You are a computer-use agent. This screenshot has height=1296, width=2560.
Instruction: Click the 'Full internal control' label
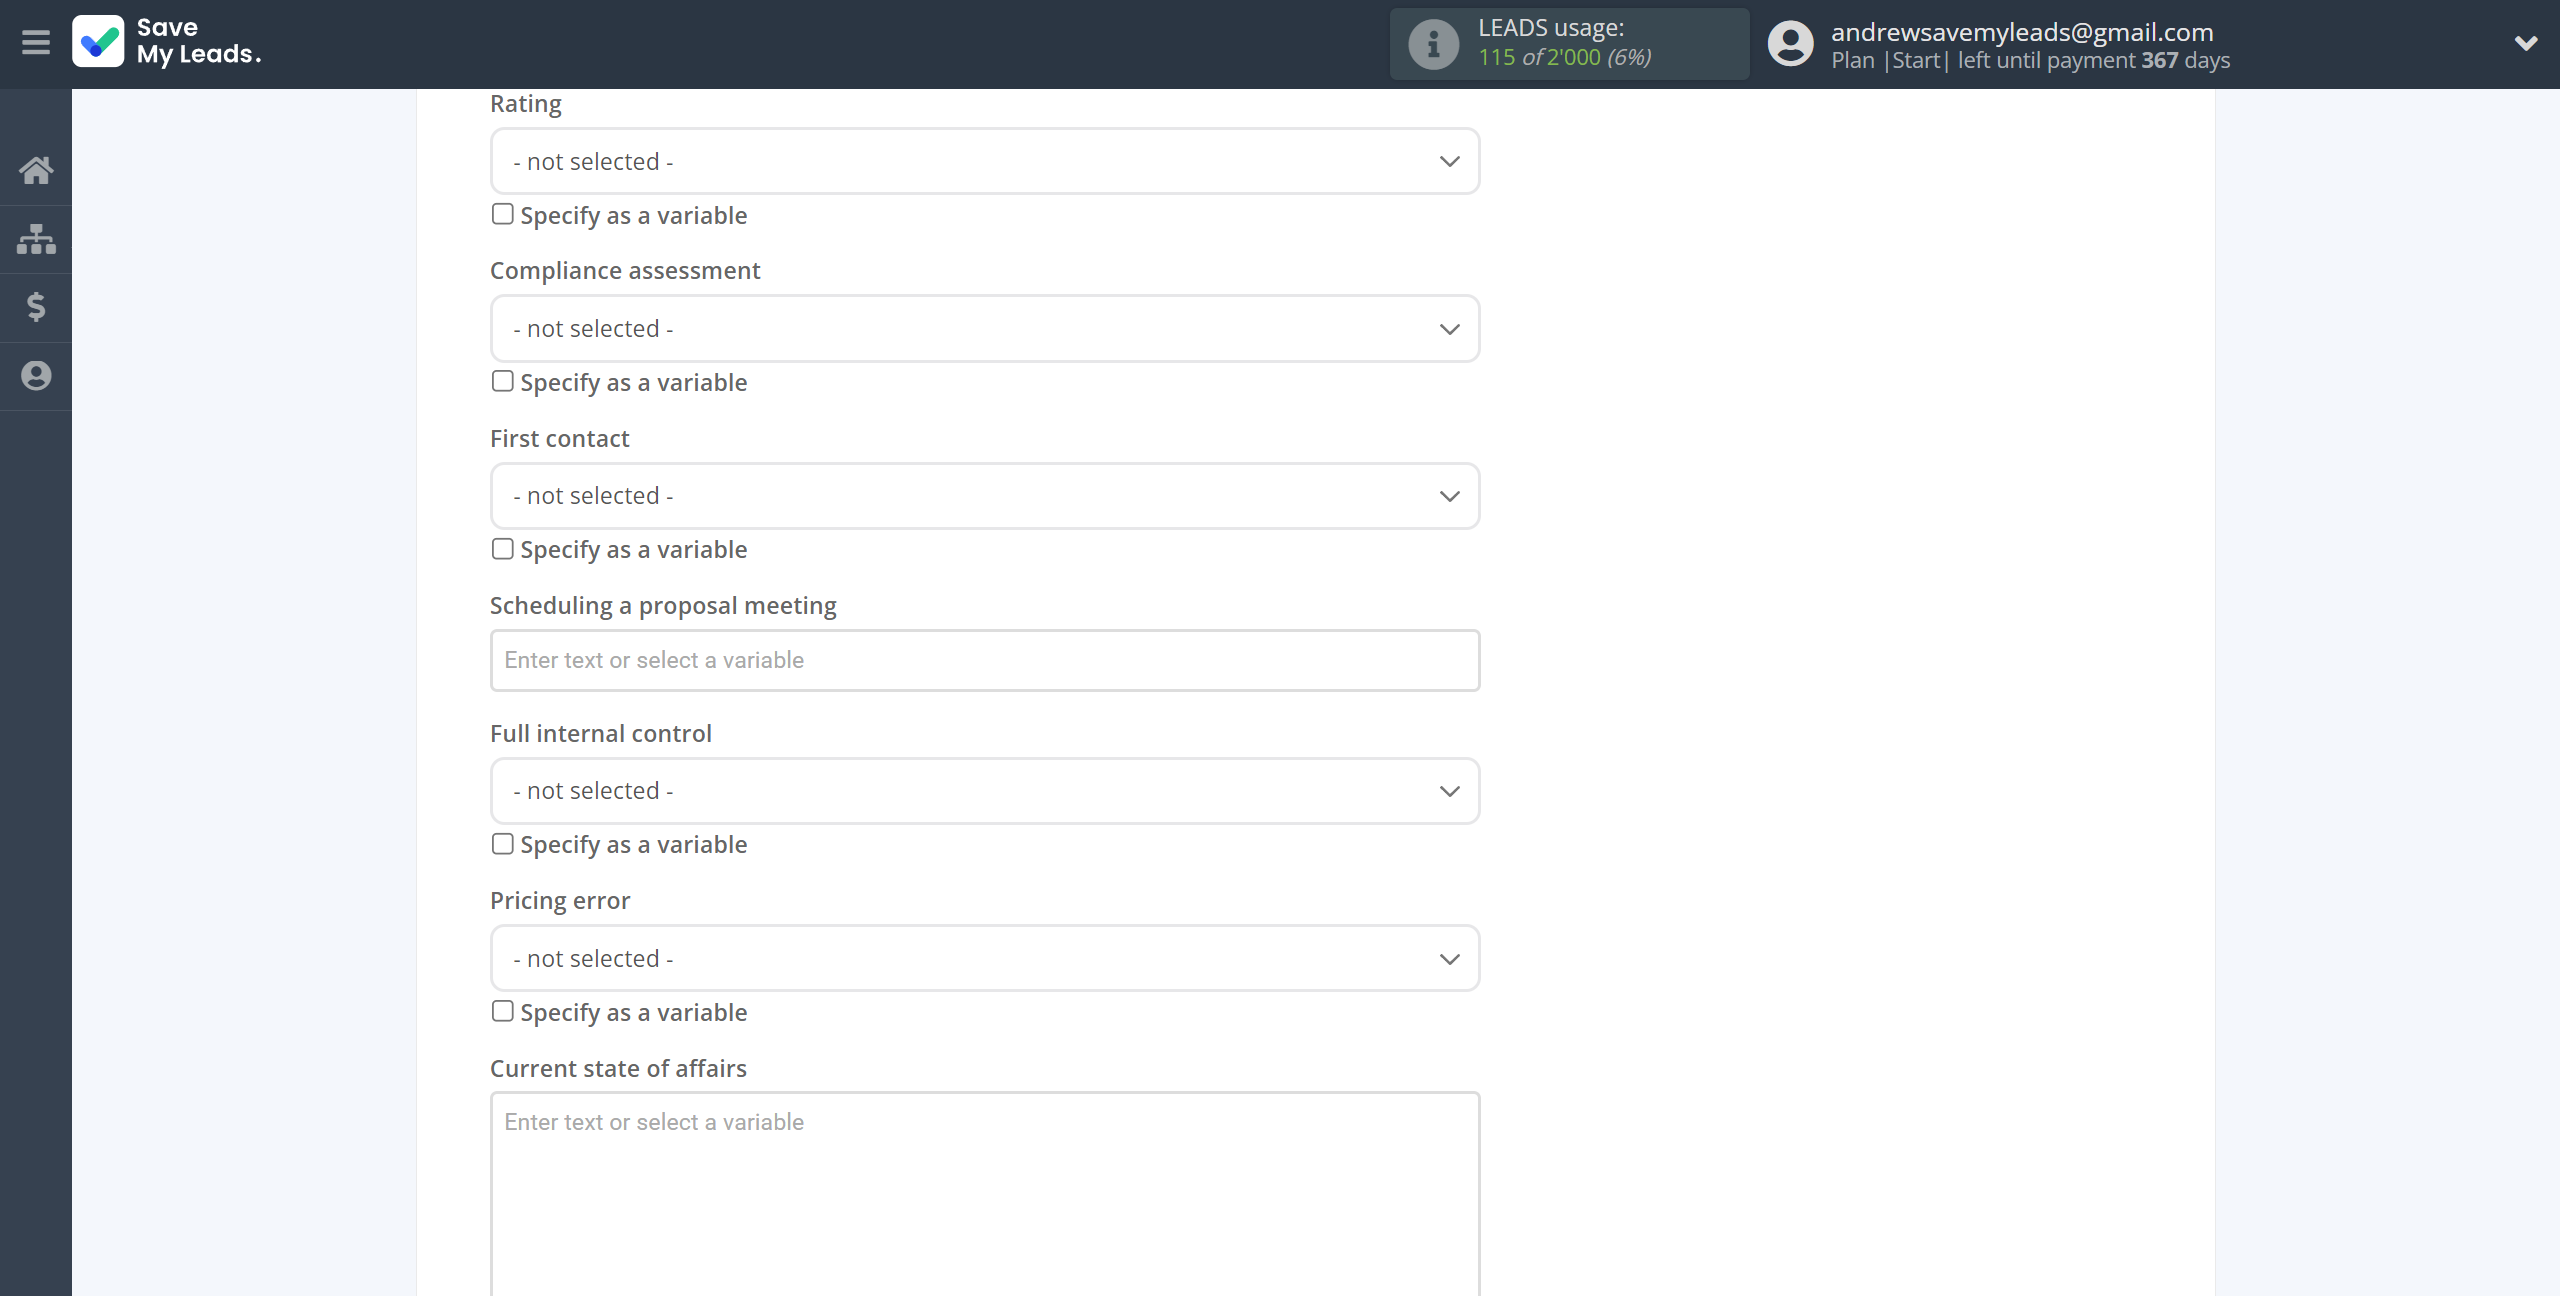[x=601, y=734]
